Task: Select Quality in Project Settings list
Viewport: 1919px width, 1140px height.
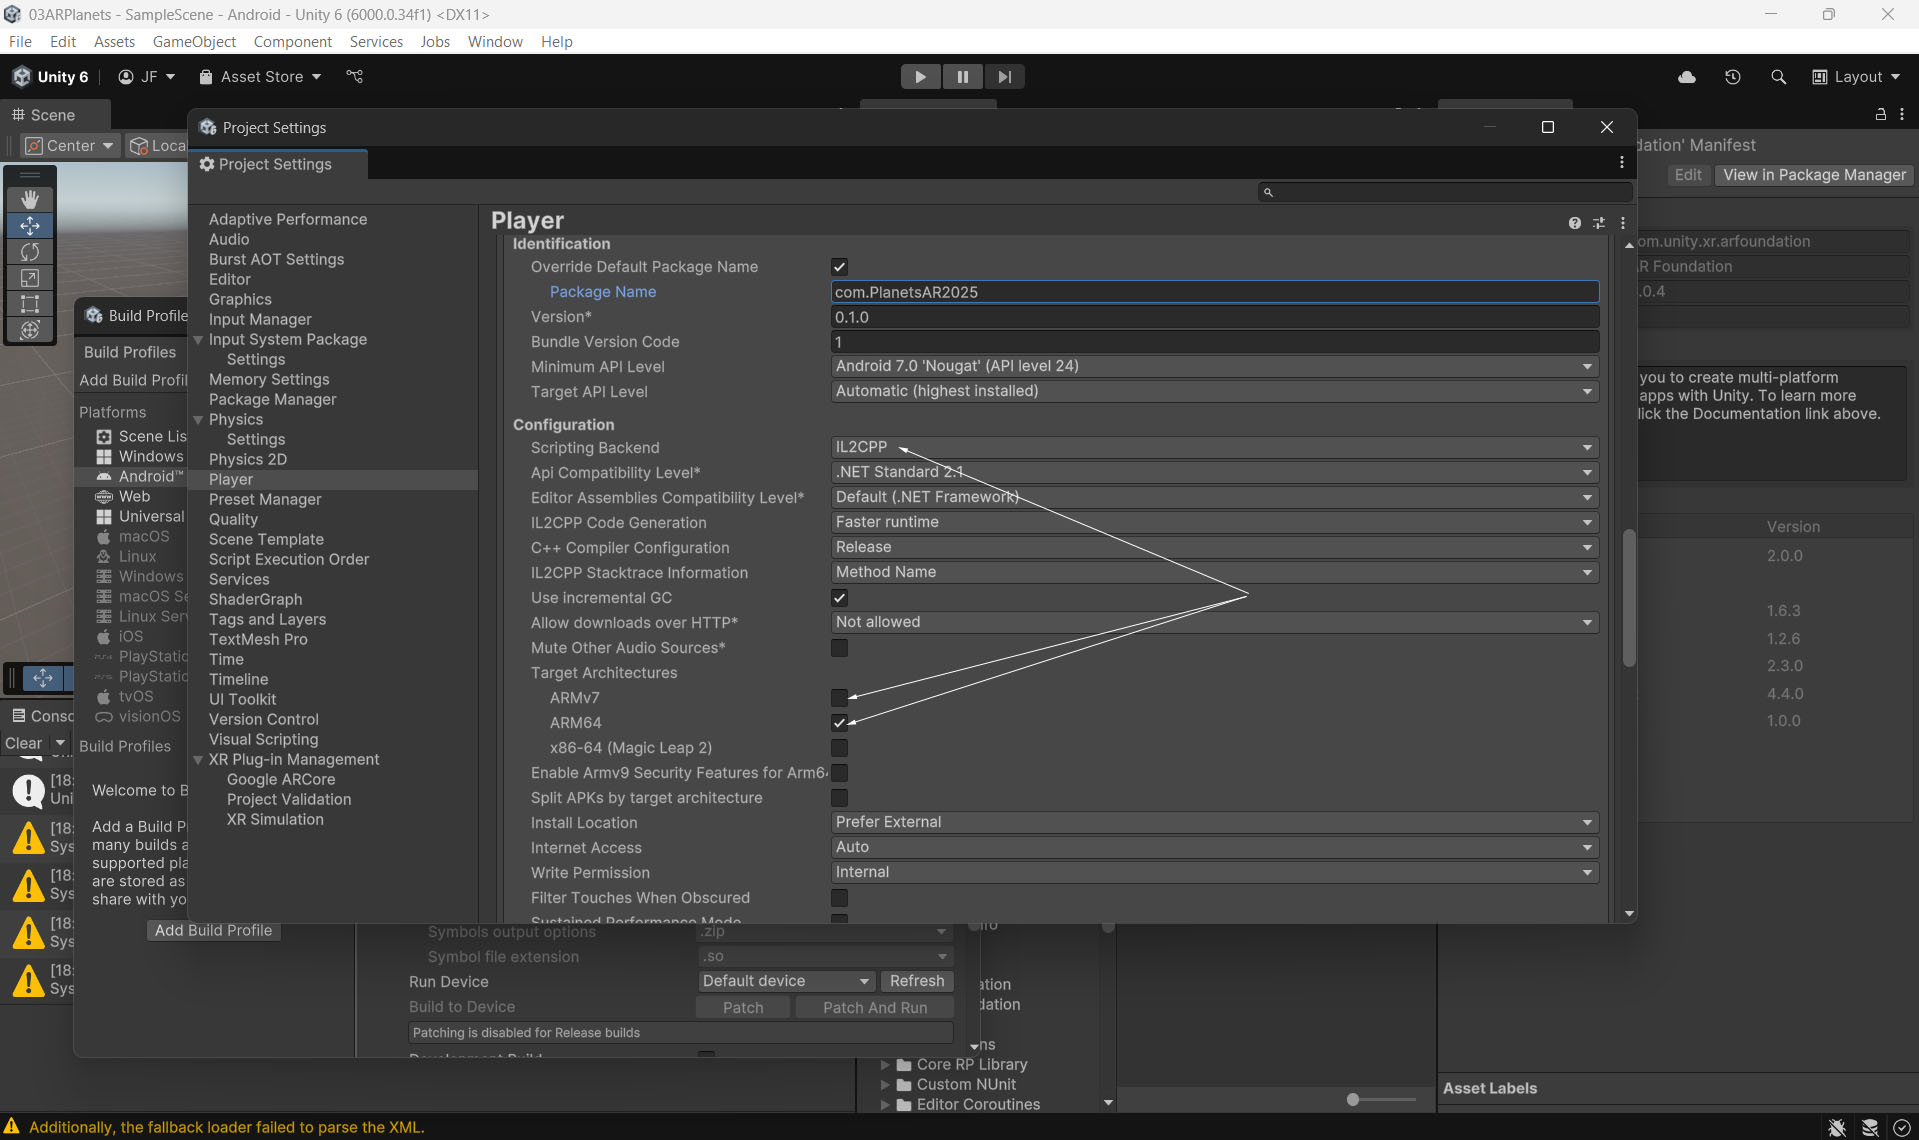Action: pyautogui.click(x=233, y=519)
